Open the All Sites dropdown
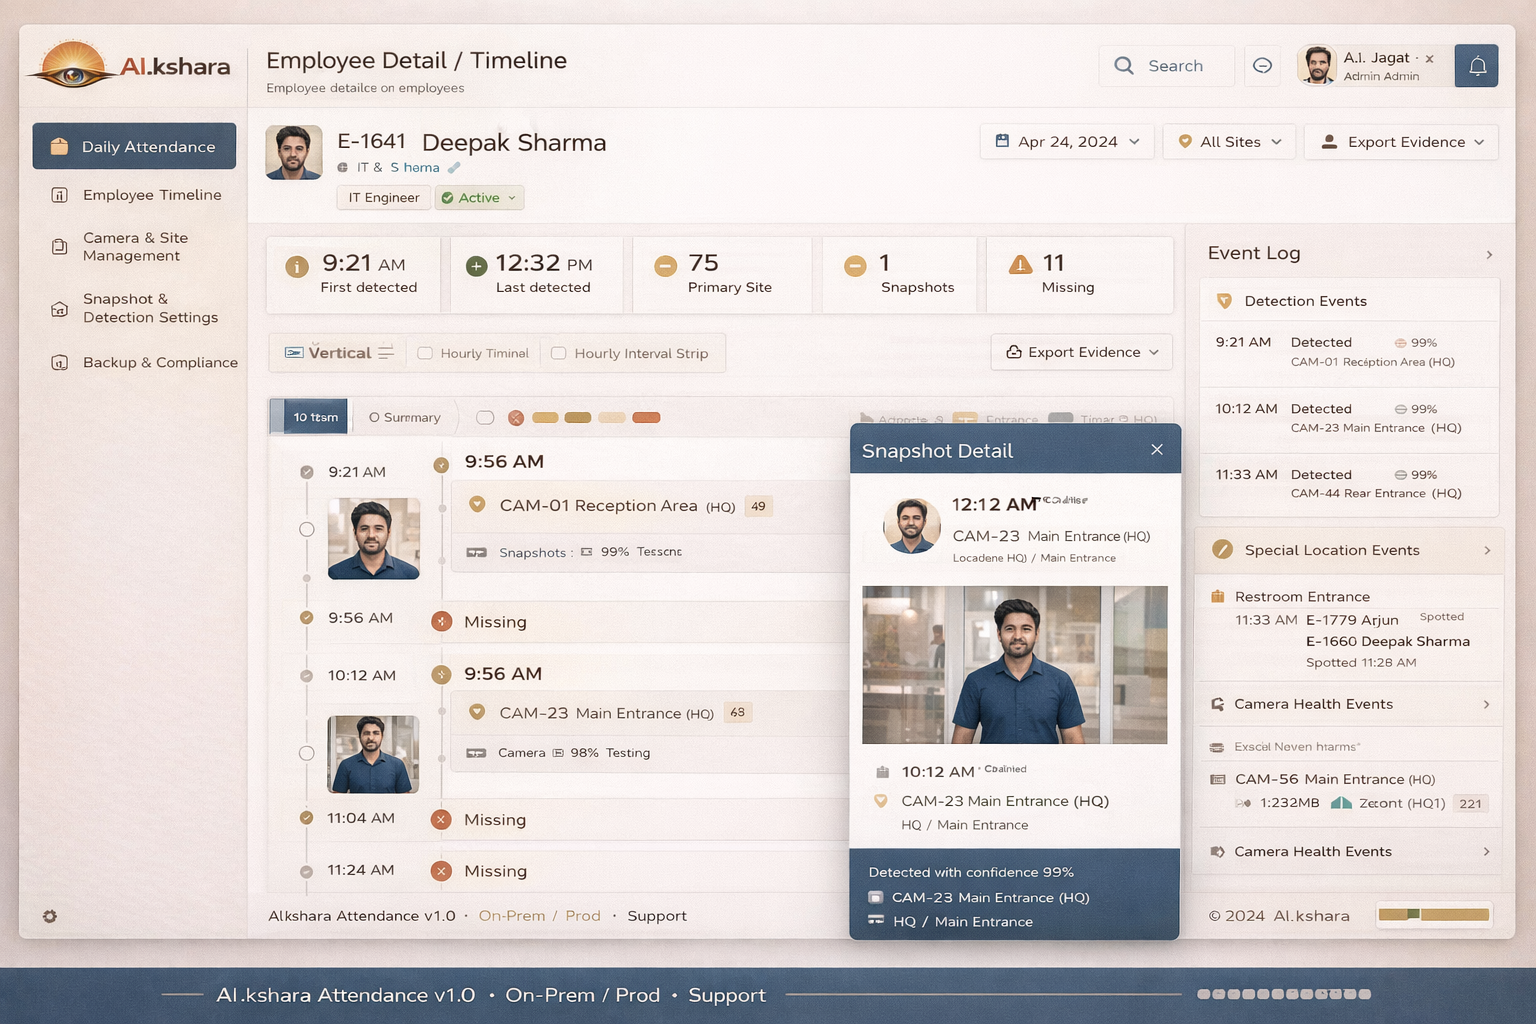 coord(1229,142)
